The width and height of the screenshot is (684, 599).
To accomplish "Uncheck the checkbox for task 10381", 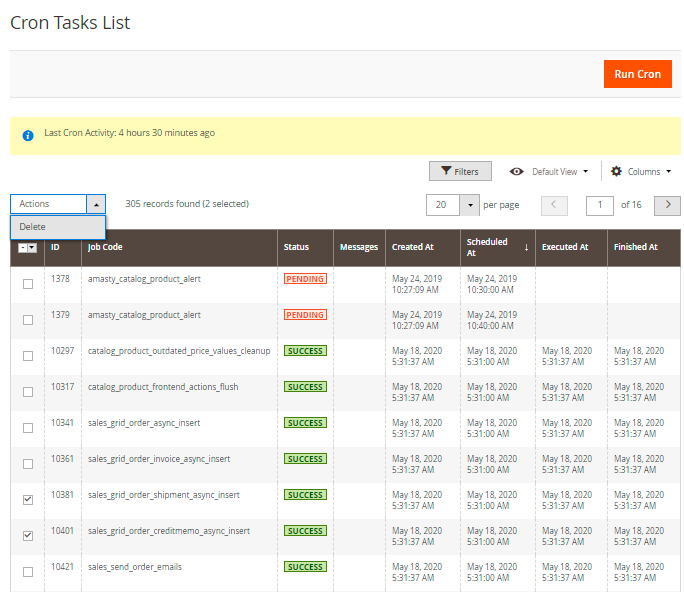I will pos(28,499).
